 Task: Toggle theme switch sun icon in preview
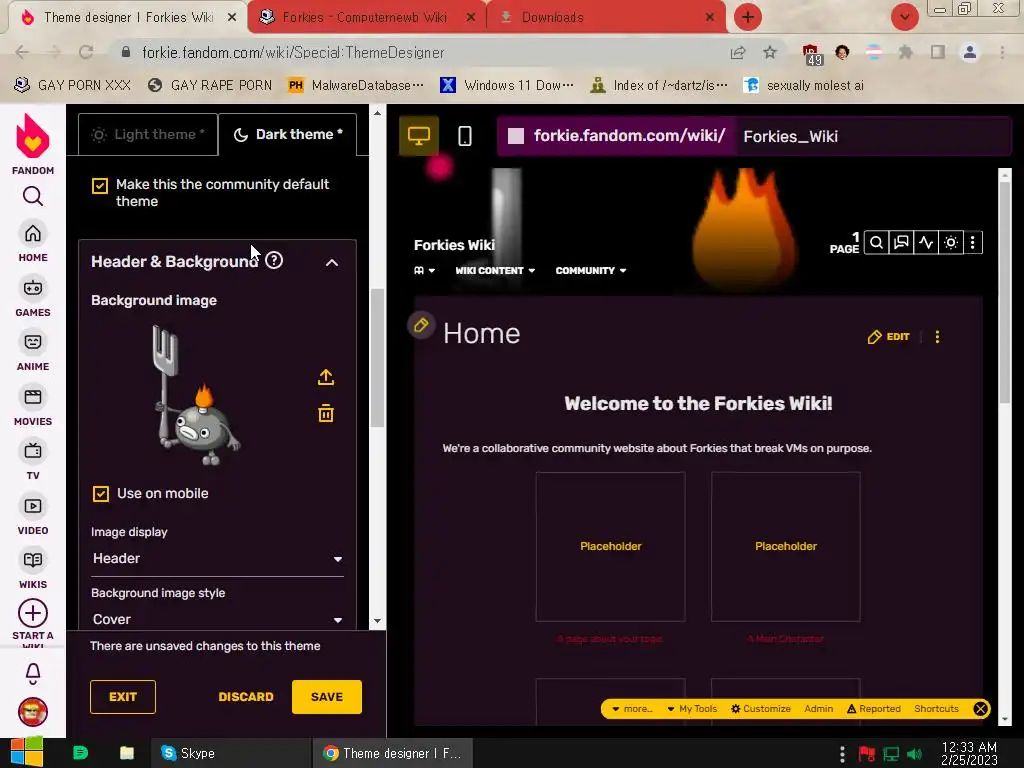[951, 243]
